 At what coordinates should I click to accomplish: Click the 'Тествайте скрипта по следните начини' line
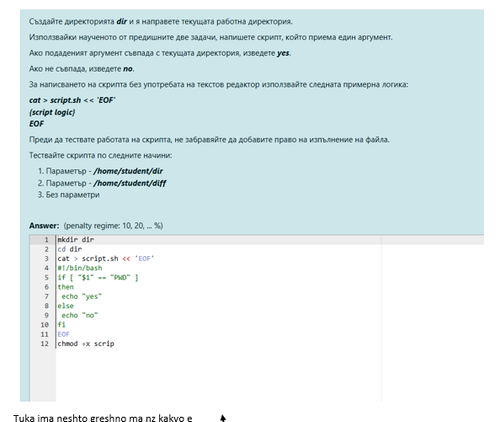(101, 155)
